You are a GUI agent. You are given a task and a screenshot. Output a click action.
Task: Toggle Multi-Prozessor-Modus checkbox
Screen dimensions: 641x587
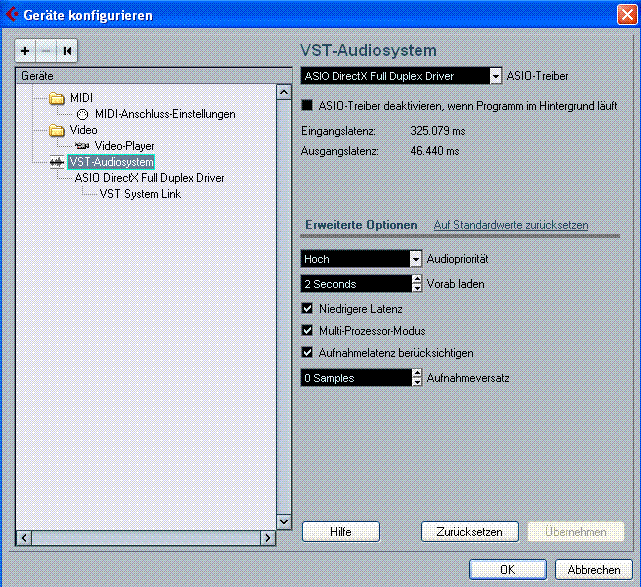(x=307, y=330)
